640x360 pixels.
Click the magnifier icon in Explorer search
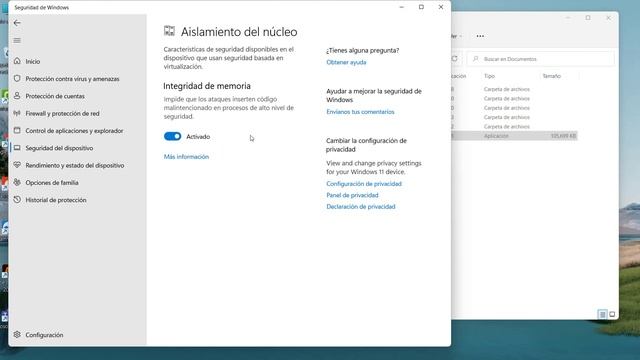coord(476,59)
